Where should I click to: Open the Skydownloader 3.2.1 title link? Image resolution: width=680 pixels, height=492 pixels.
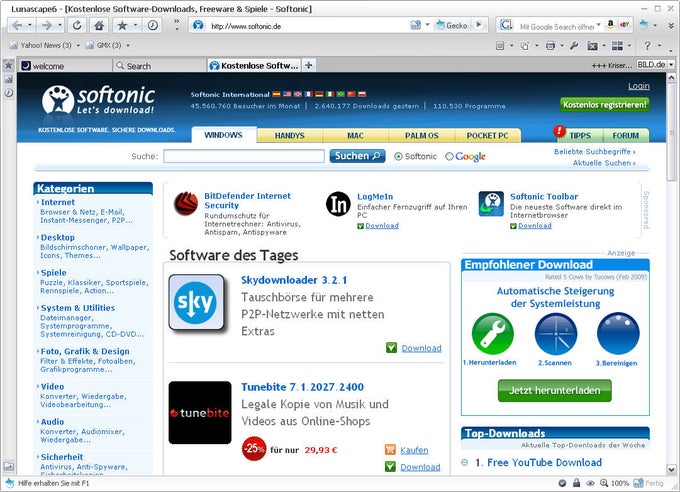pos(294,280)
